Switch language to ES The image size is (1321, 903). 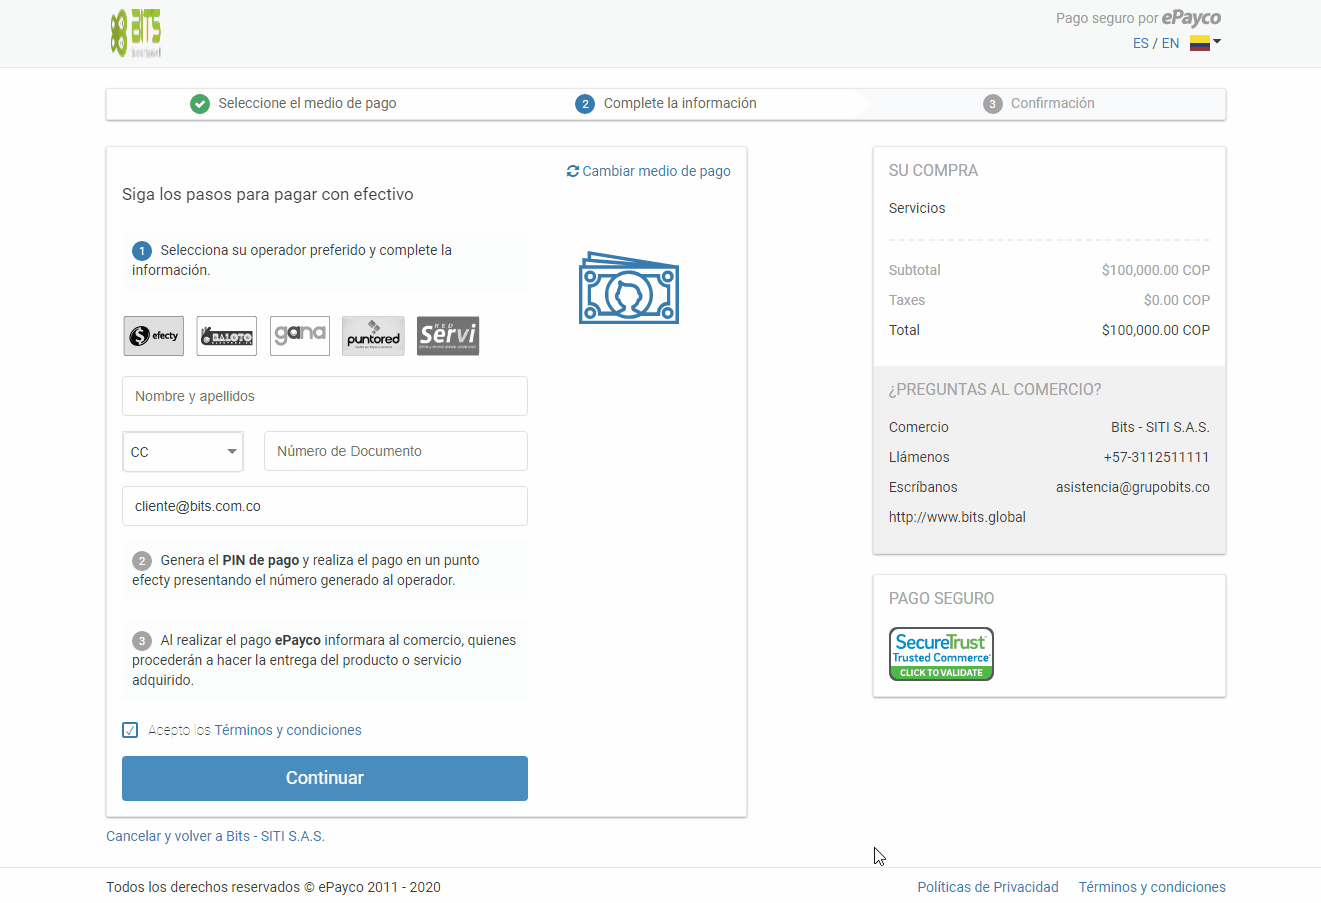[x=1141, y=43]
